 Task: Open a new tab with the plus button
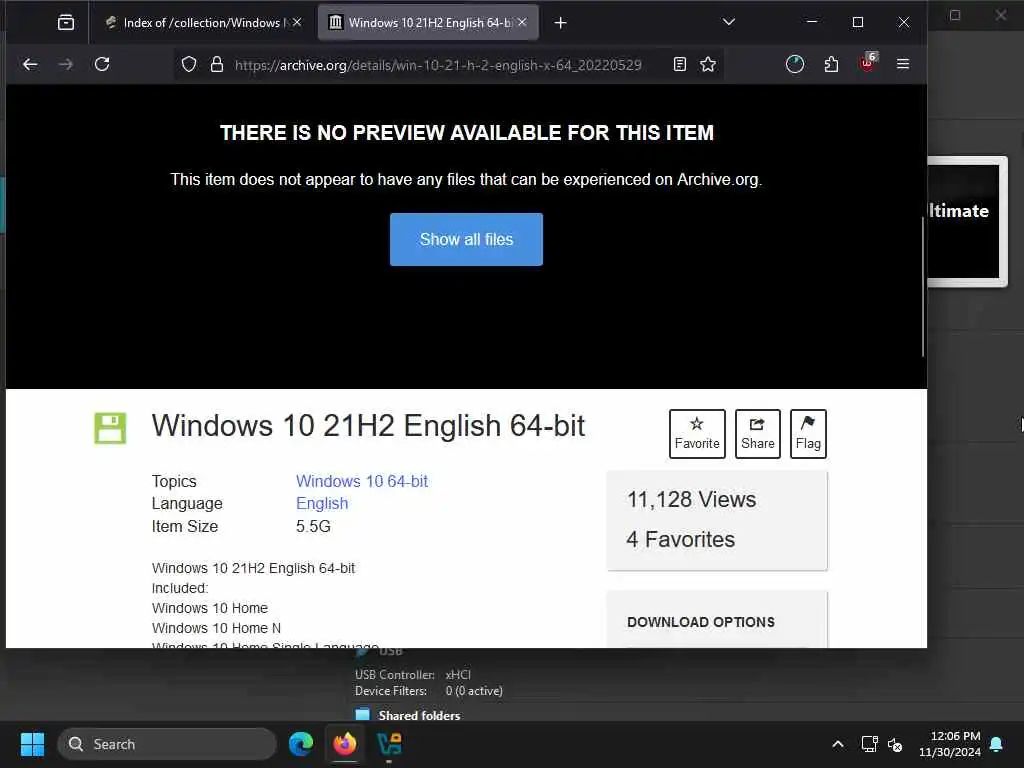point(560,23)
